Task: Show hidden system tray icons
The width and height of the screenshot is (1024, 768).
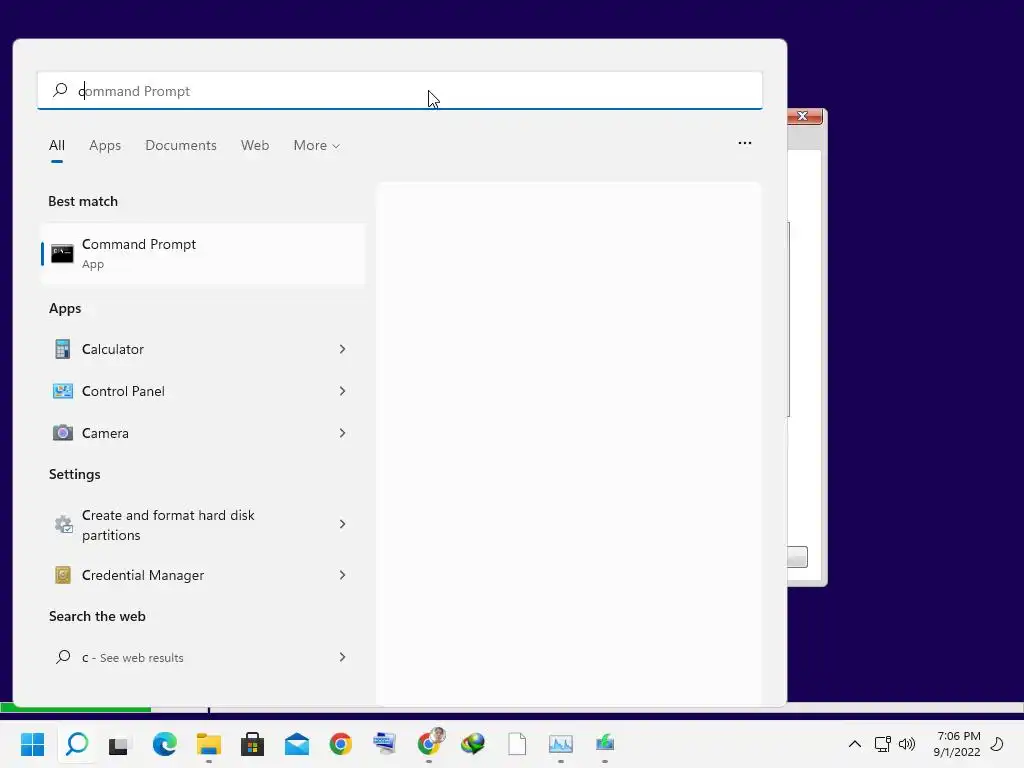Action: [x=854, y=744]
